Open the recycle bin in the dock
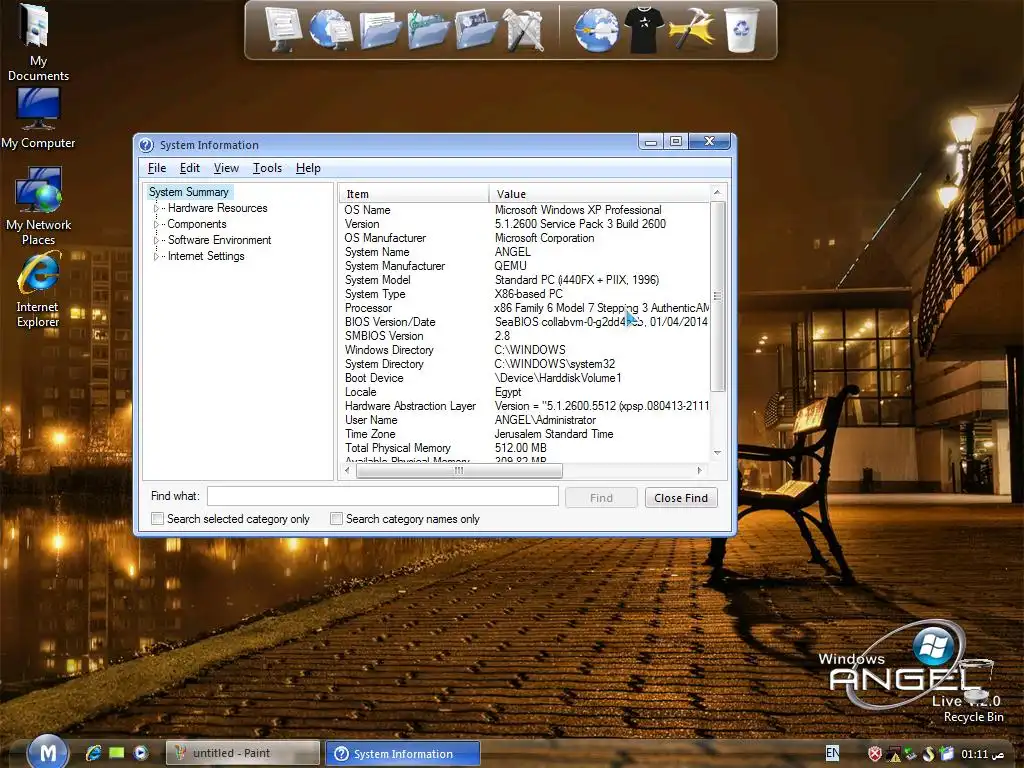 (741, 30)
